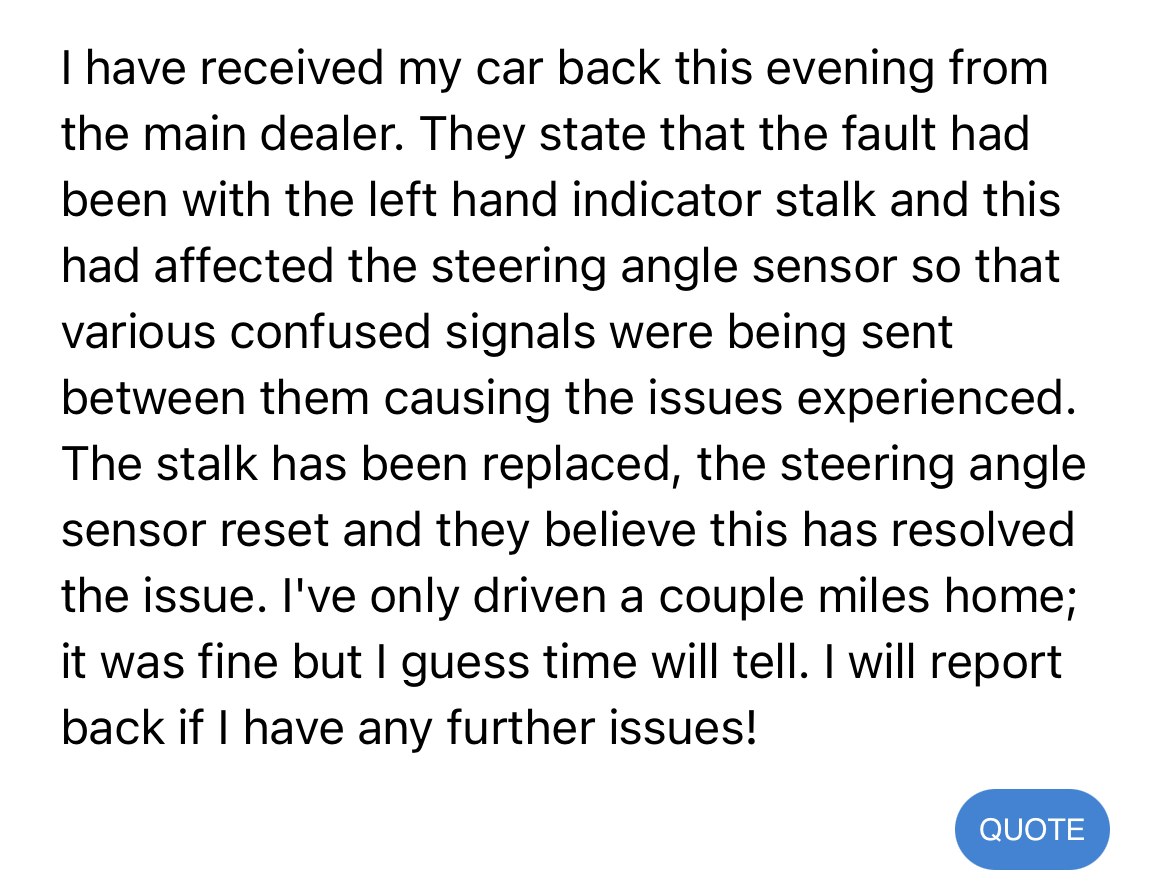Click the word 'driven' in the post
Screen dimensions: 1170x887
[x=539, y=596]
